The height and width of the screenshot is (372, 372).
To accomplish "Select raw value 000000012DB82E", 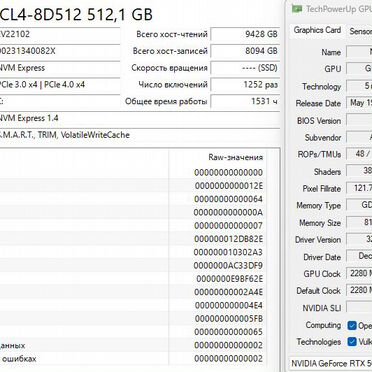I will pos(229,239).
